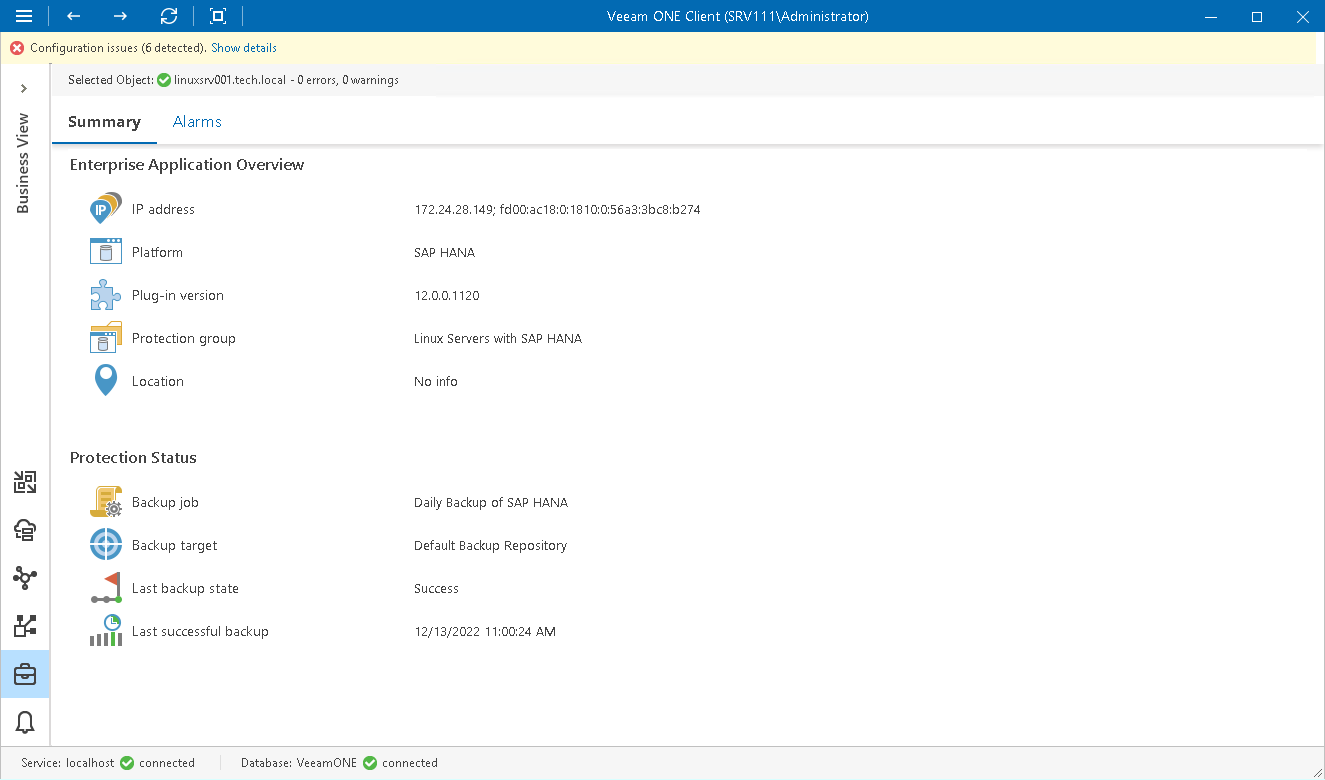1325x780 pixels.
Task: Open the network diagram sidebar icon
Action: (24, 578)
